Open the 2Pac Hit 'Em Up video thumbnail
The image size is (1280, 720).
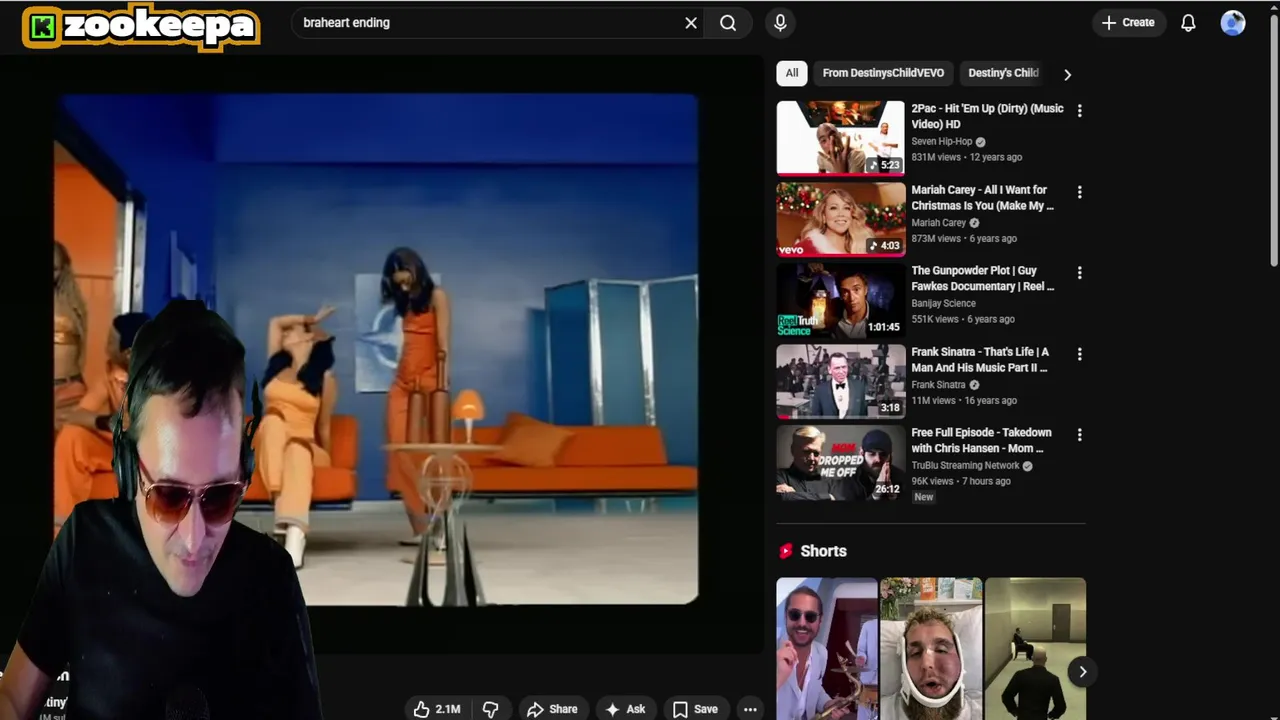point(841,138)
